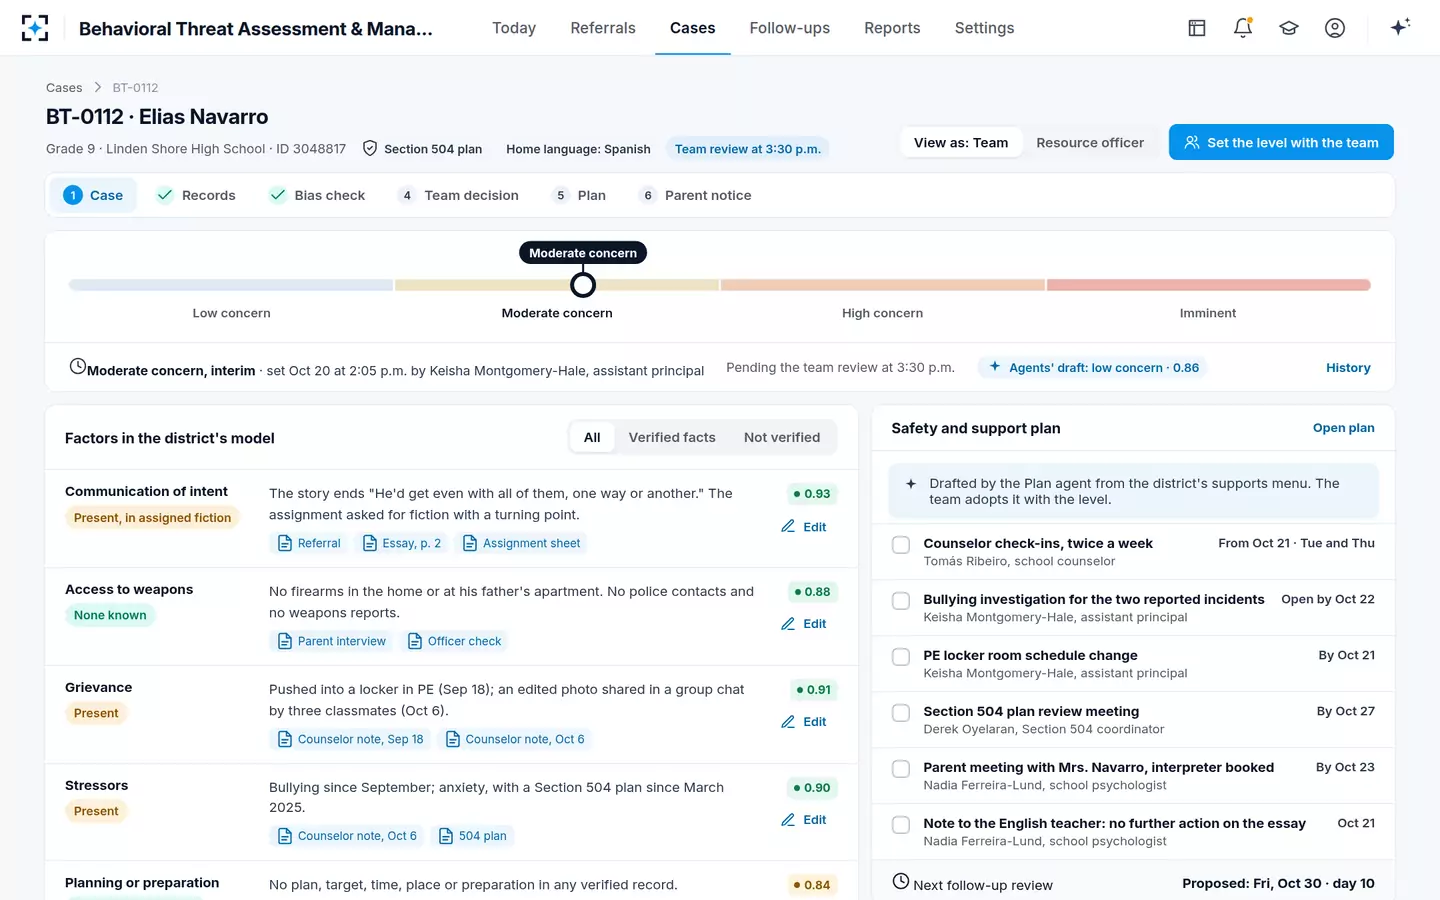This screenshot has height=900, width=1440.
Task: Open the Officer check document chip
Action: click(x=454, y=641)
